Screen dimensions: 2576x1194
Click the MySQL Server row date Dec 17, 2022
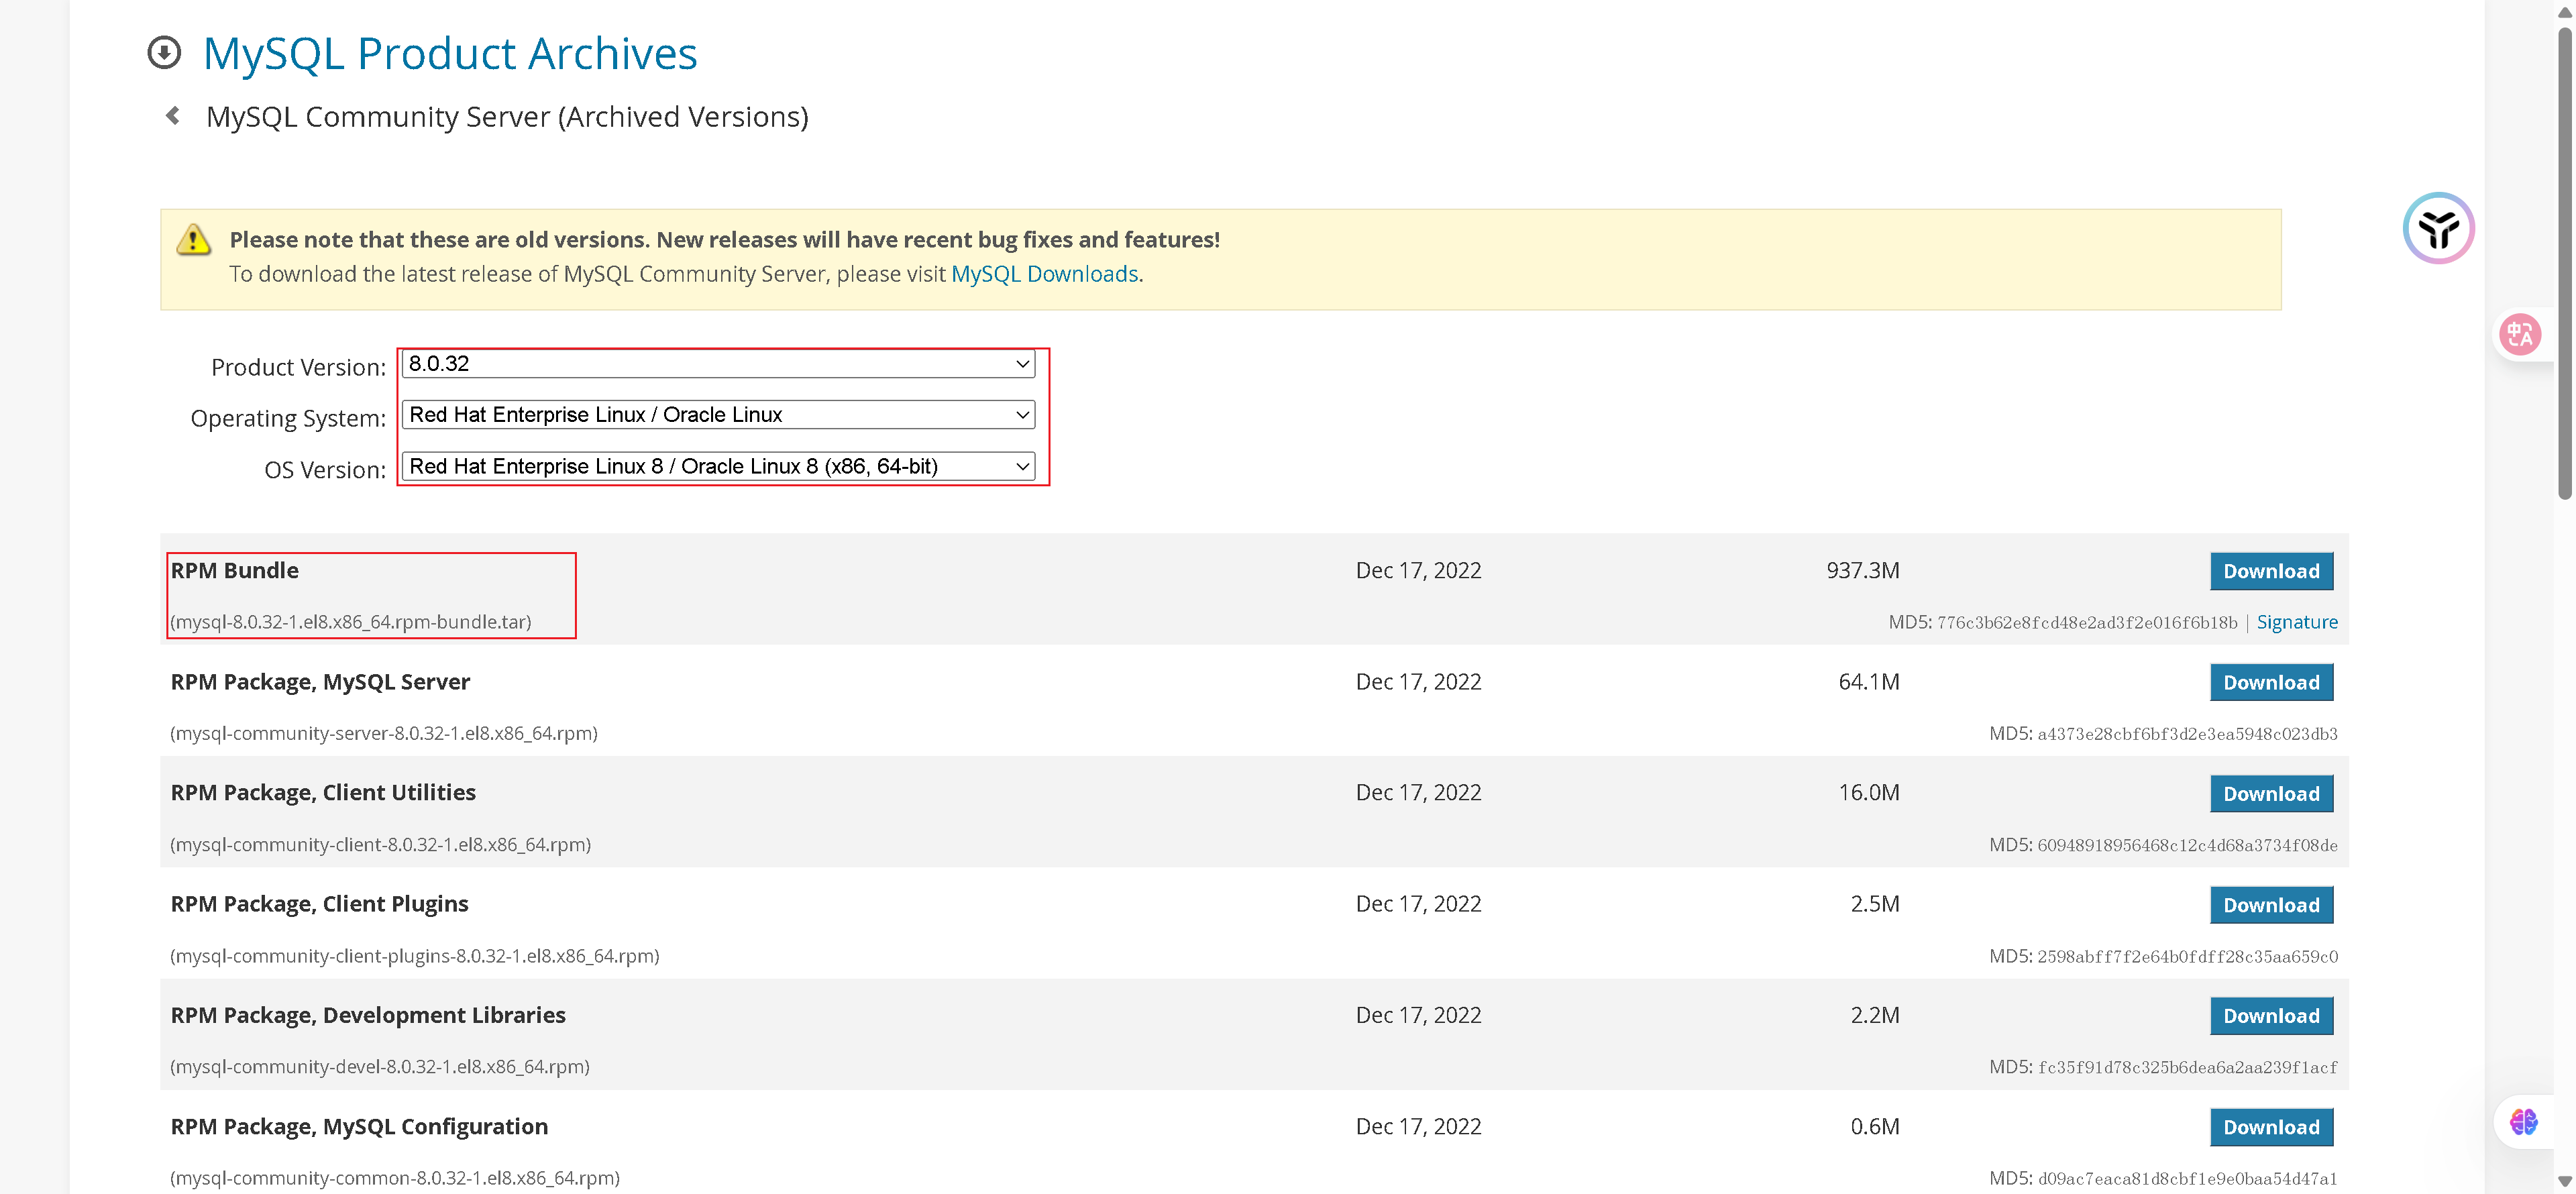coord(1418,682)
